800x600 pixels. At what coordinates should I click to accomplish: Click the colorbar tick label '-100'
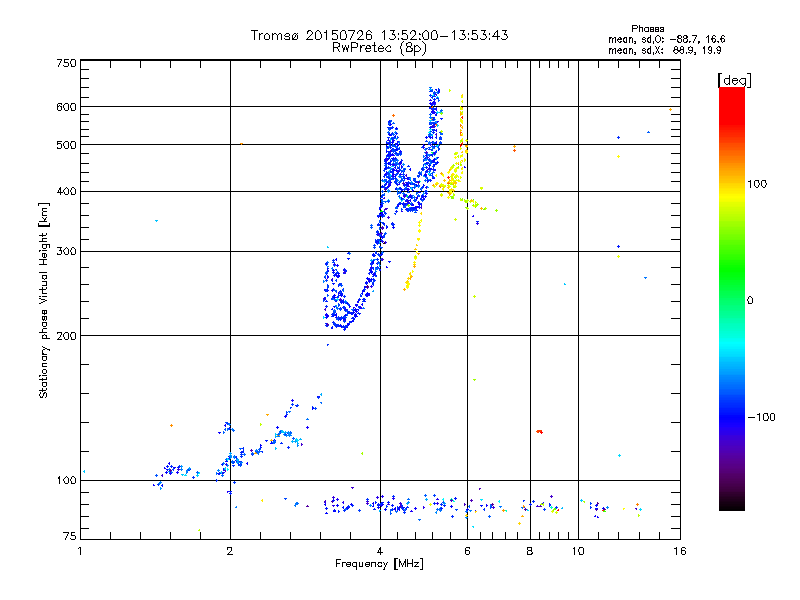761,417
